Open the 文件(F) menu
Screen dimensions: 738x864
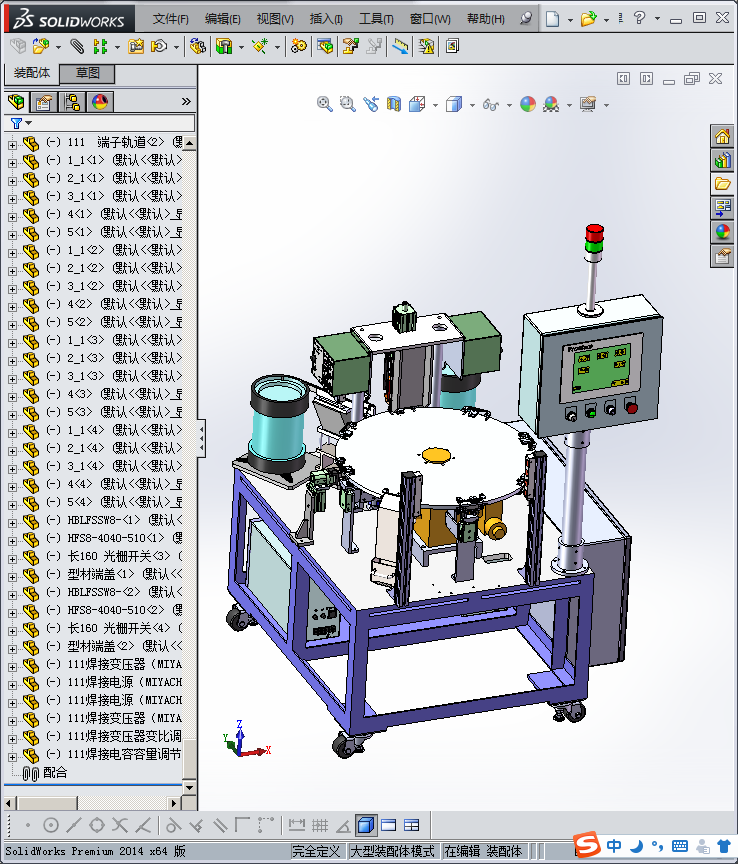[x=170, y=19]
